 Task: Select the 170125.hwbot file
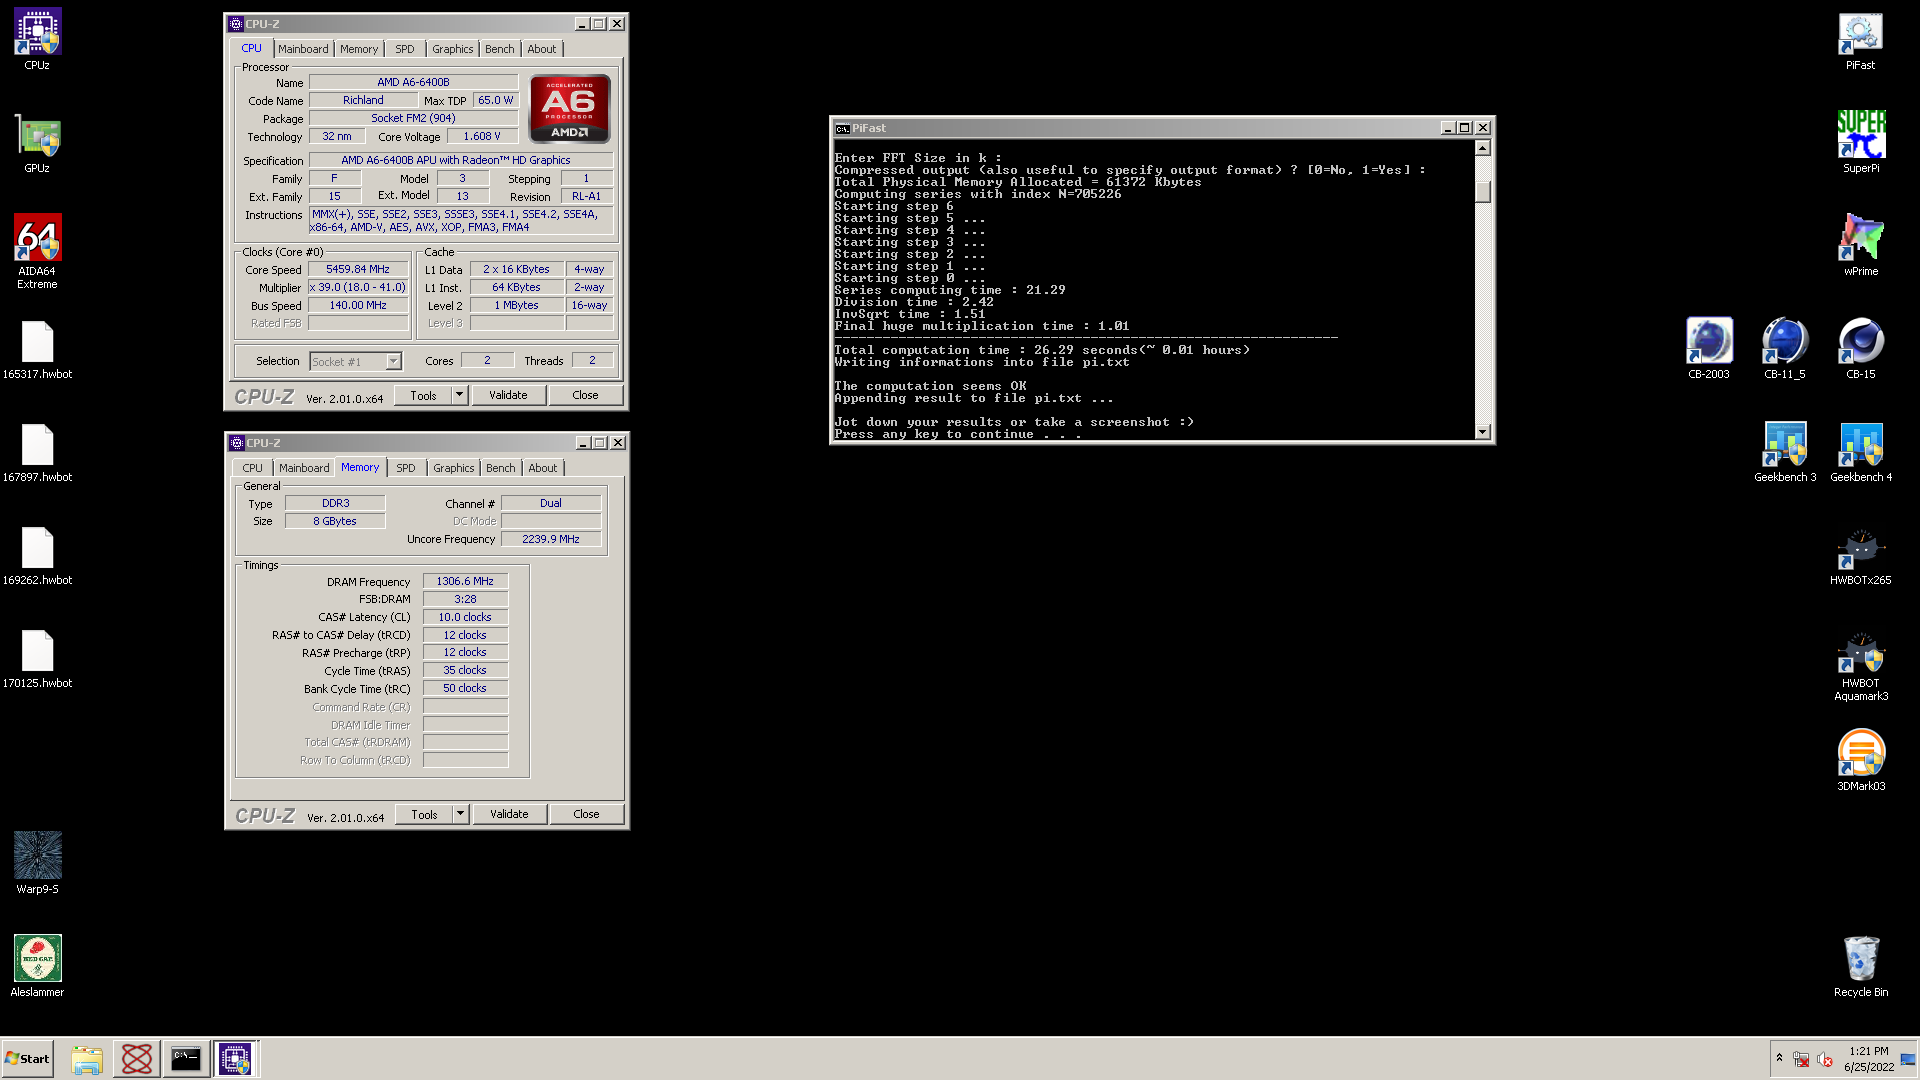pyautogui.click(x=37, y=659)
